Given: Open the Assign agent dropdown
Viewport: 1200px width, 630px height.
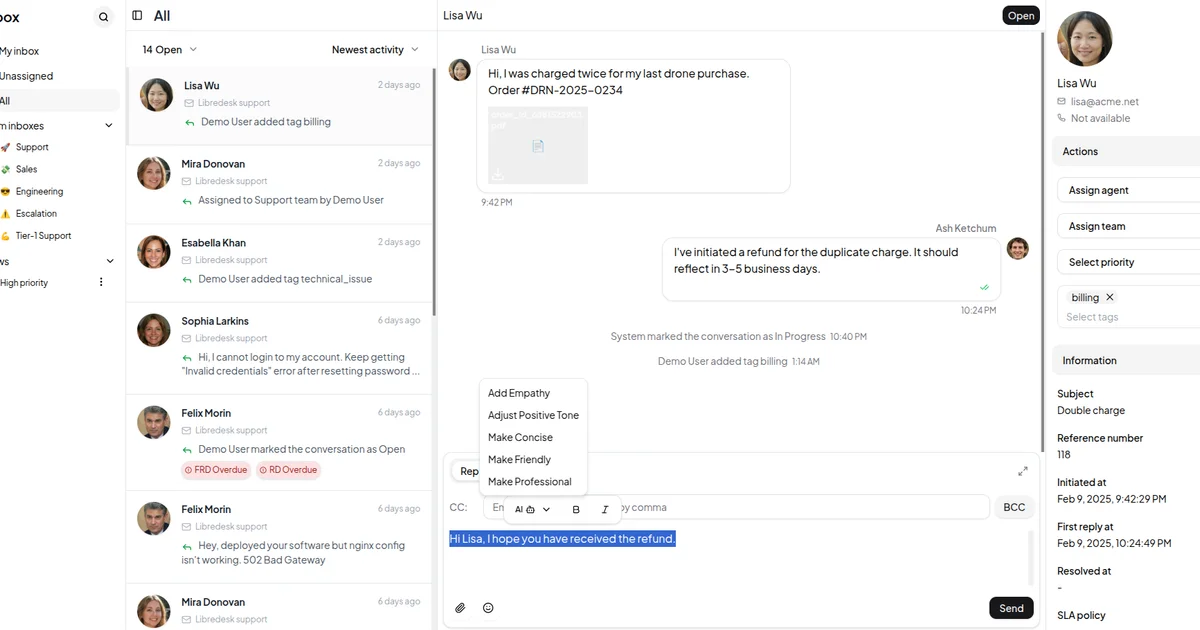Looking at the screenshot, I should tap(1128, 190).
